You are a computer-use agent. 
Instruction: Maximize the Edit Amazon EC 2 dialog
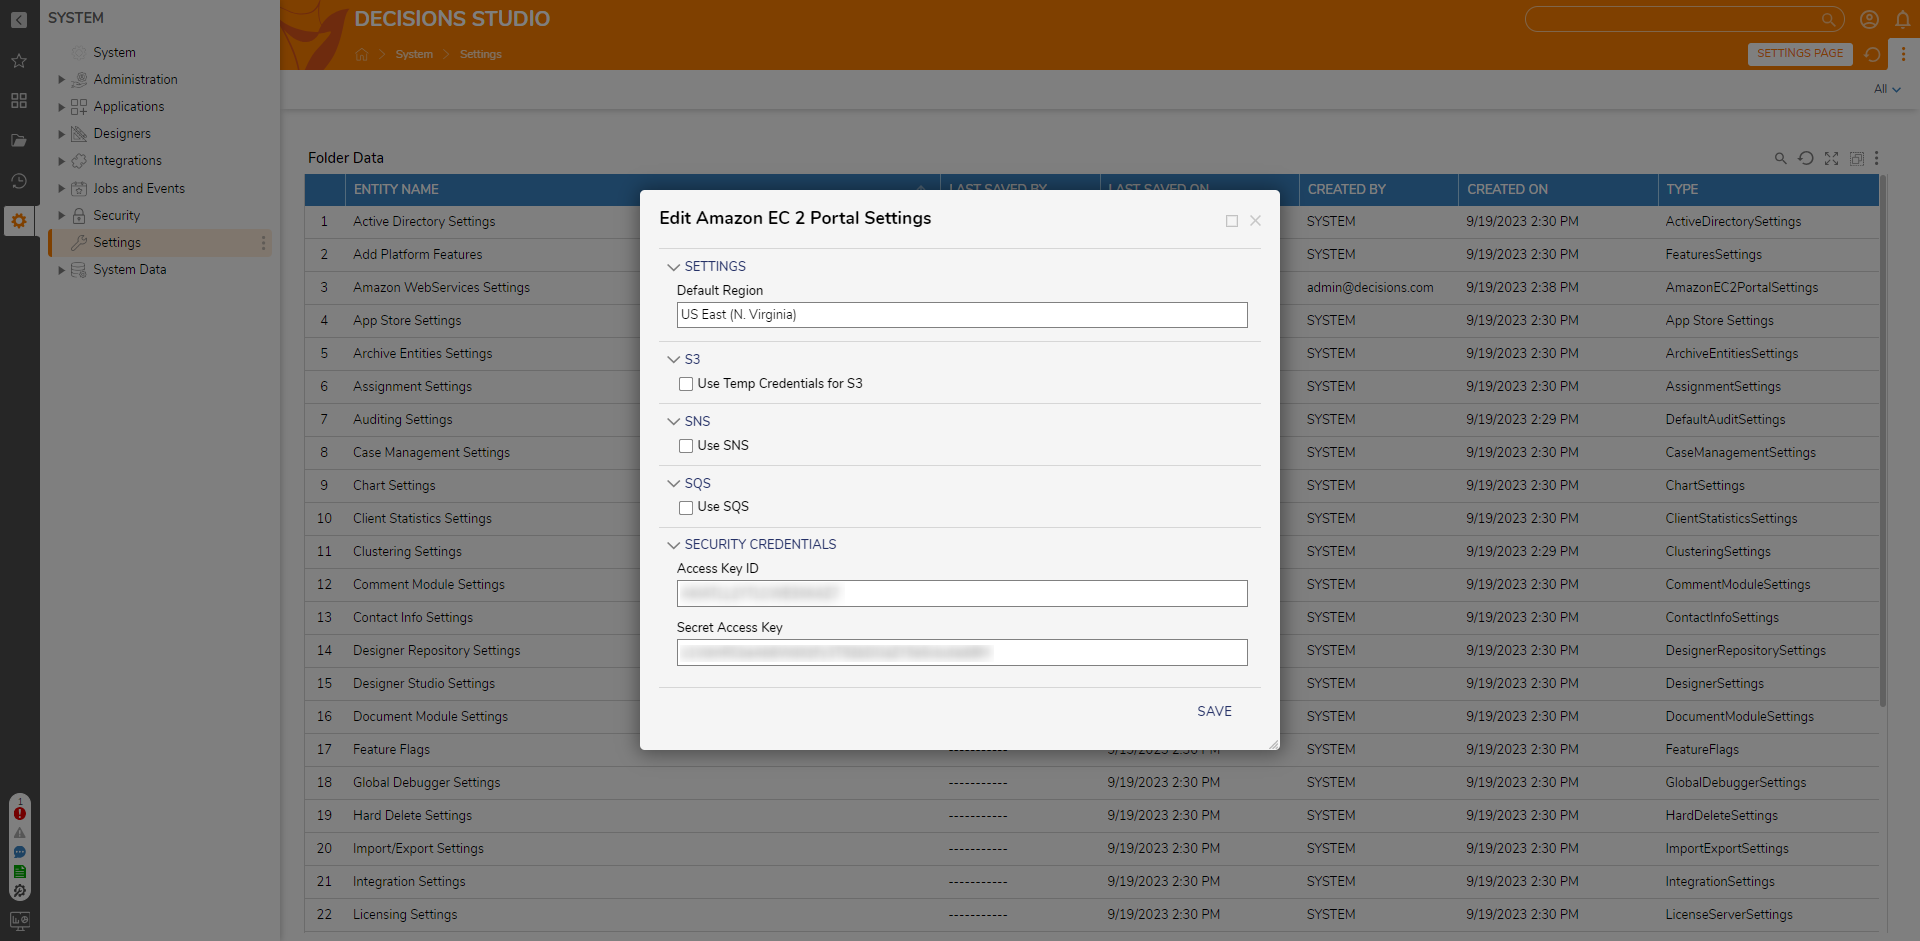[1232, 221]
